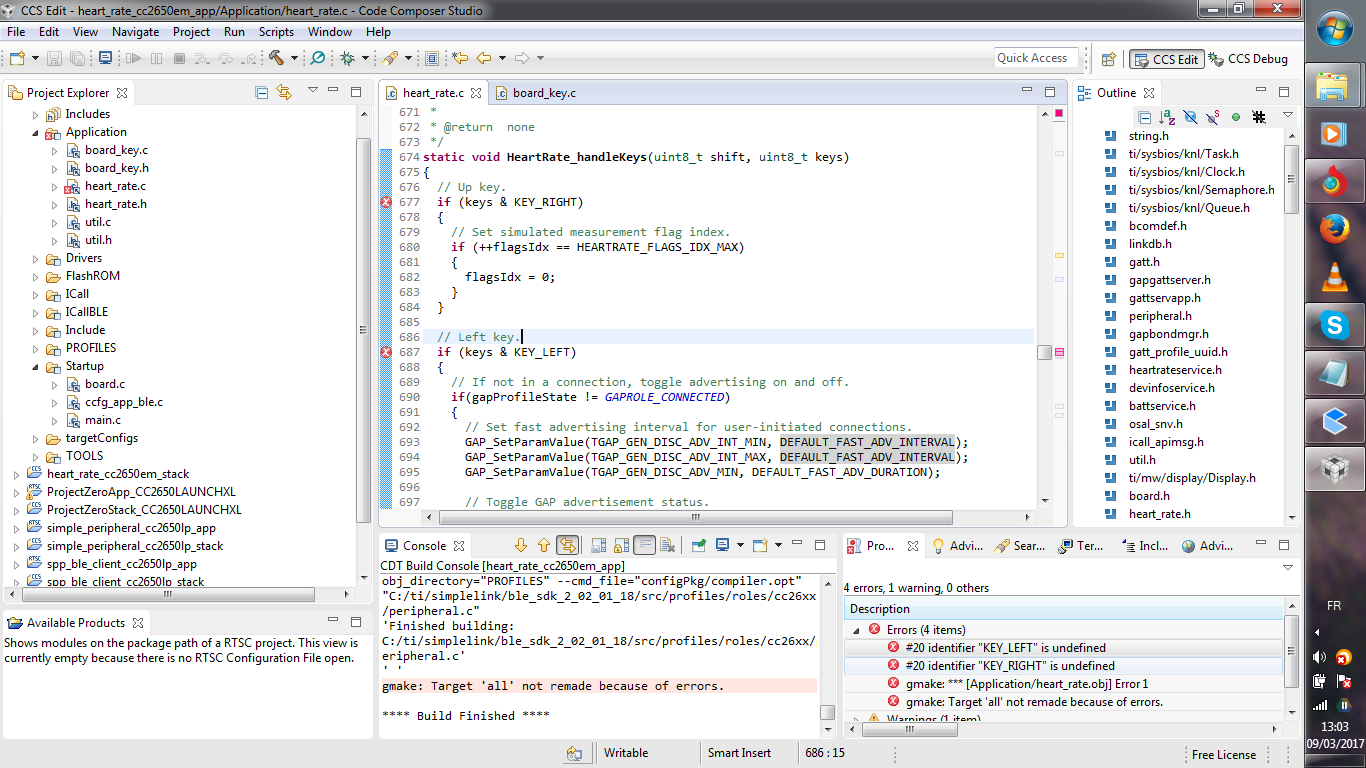Go to next error in Console
Image resolution: width=1366 pixels, height=768 pixels.
(x=520, y=545)
